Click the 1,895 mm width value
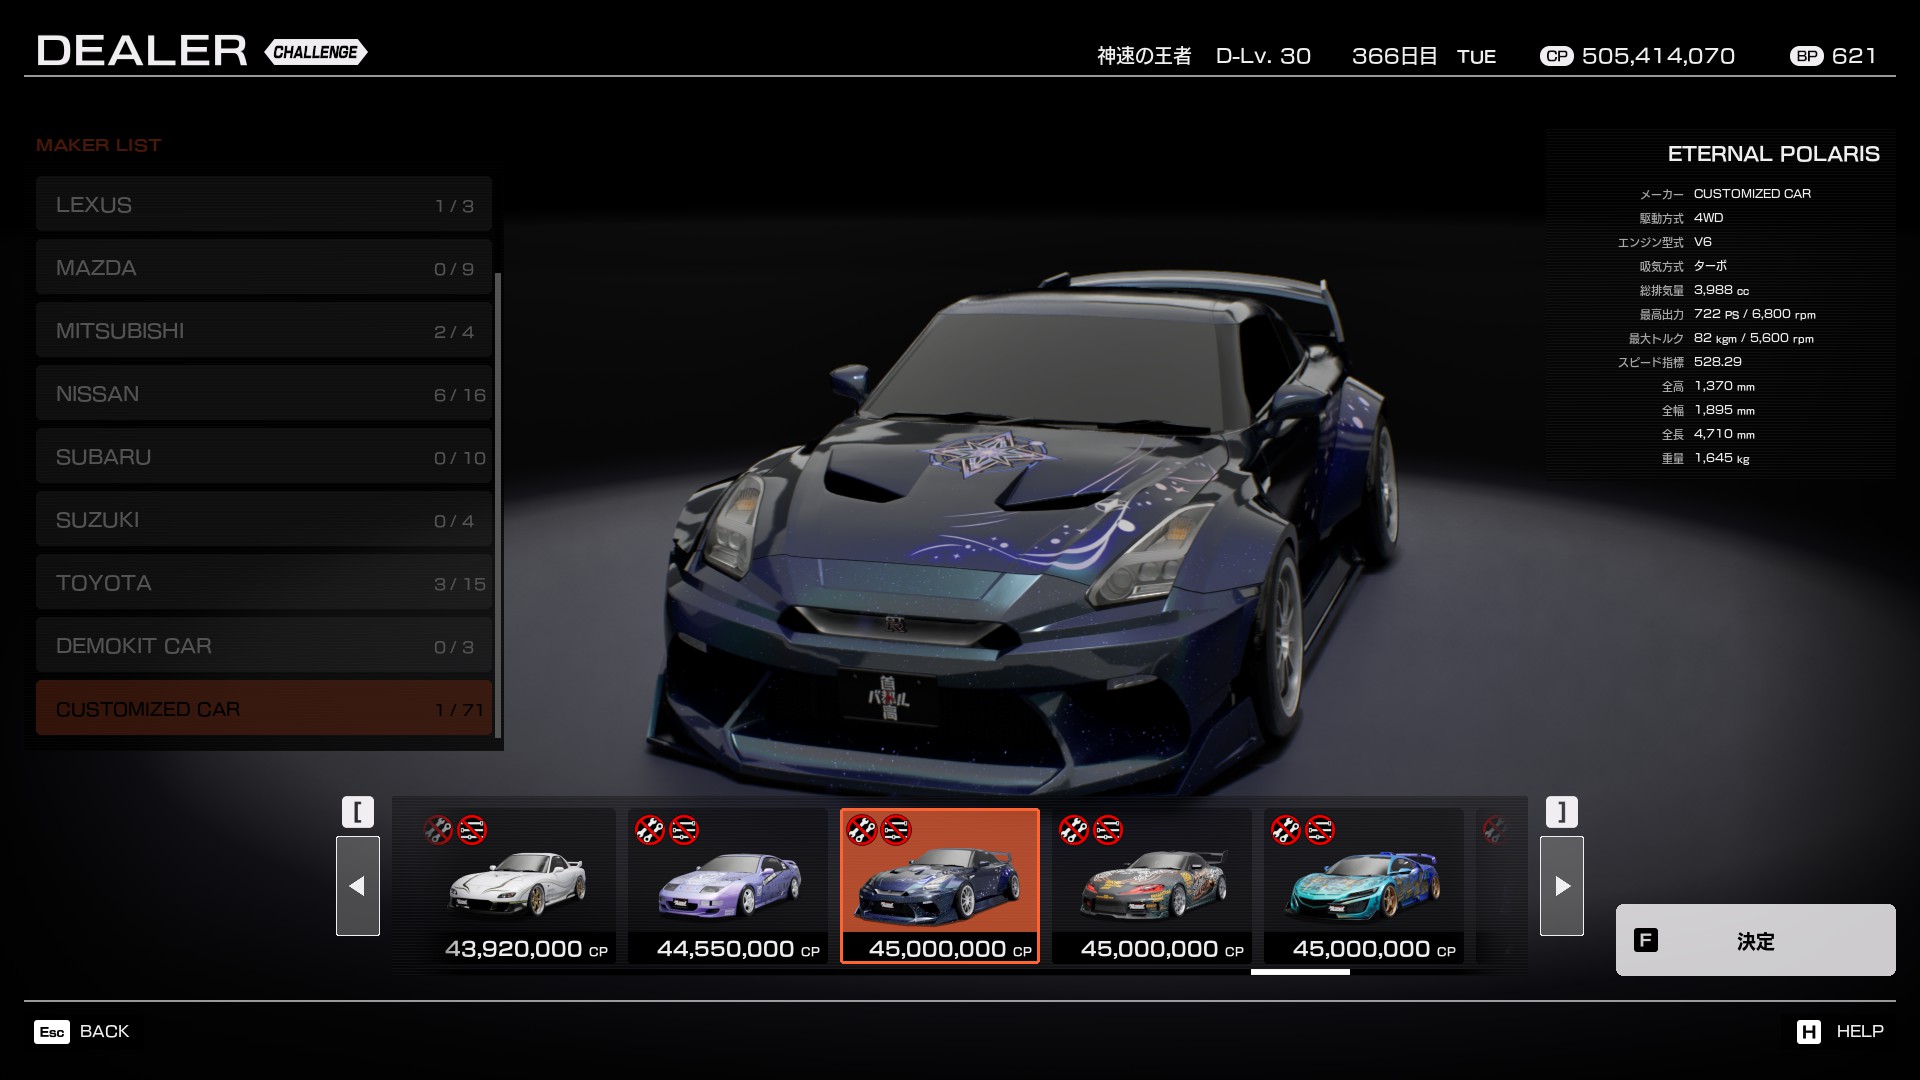The image size is (1920, 1080). pyautogui.click(x=1724, y=410)
